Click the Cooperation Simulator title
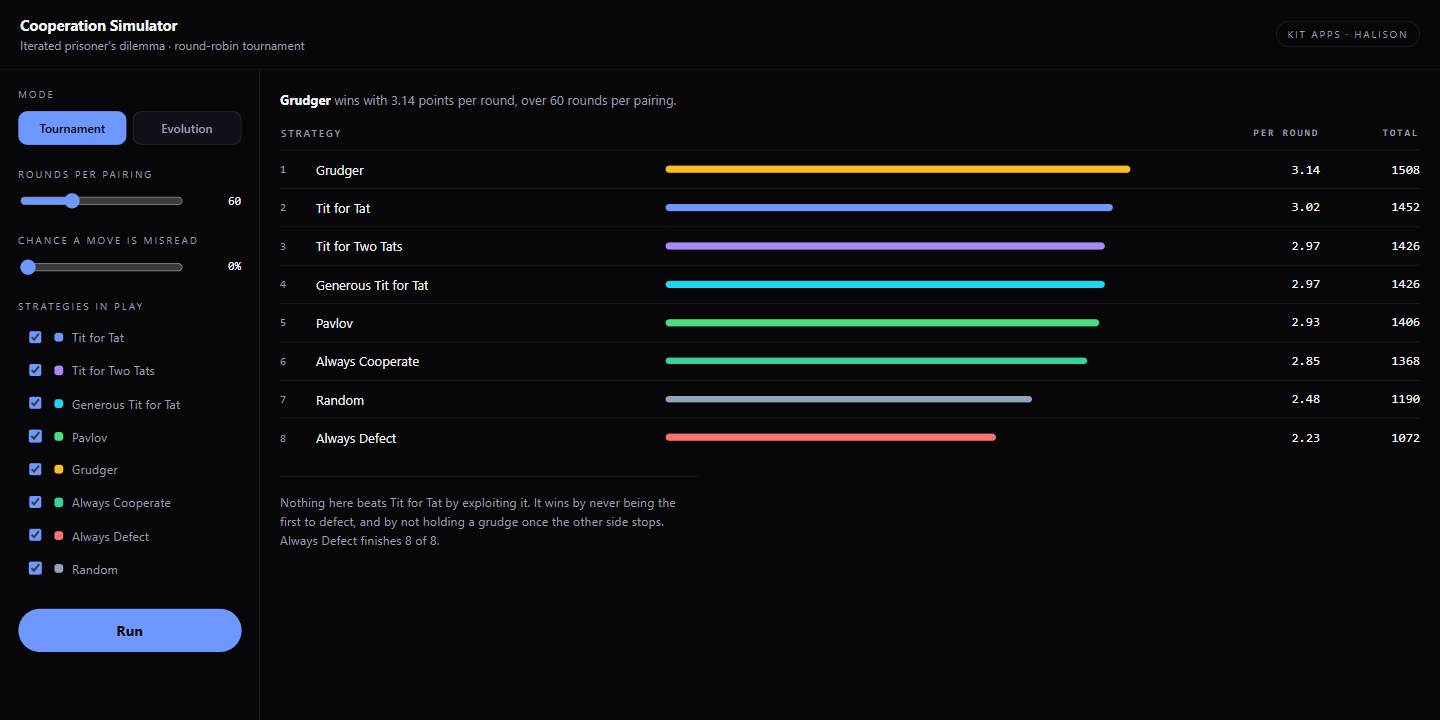The width and height of the screenshot is (1440, 720). pyautogui.click(x=99, y=26)
